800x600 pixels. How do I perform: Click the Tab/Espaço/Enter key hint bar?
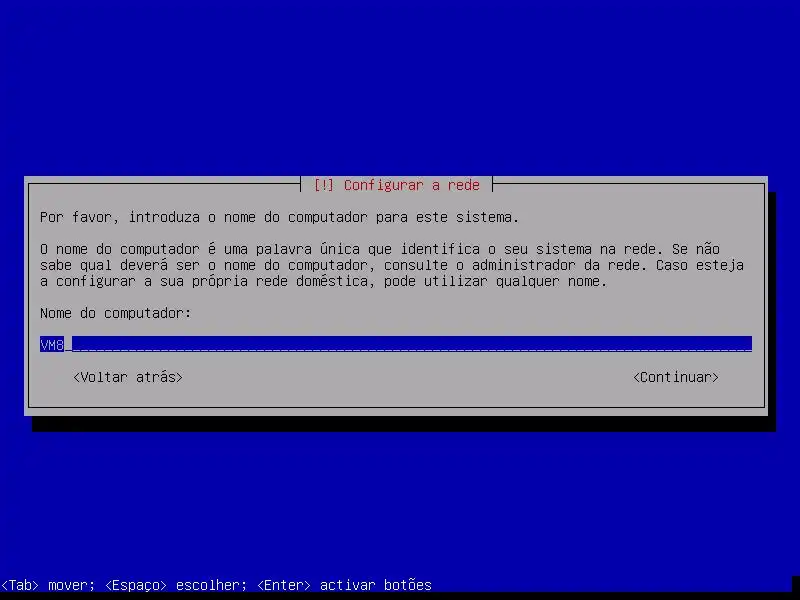coord(216,585)
